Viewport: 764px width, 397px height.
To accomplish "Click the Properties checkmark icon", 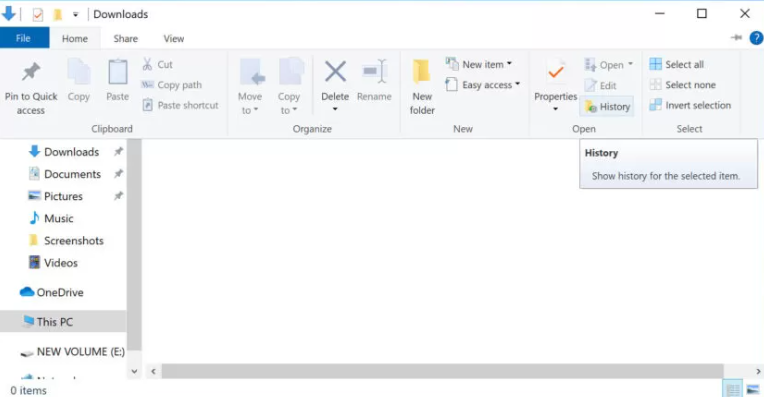I will point(555,72).
